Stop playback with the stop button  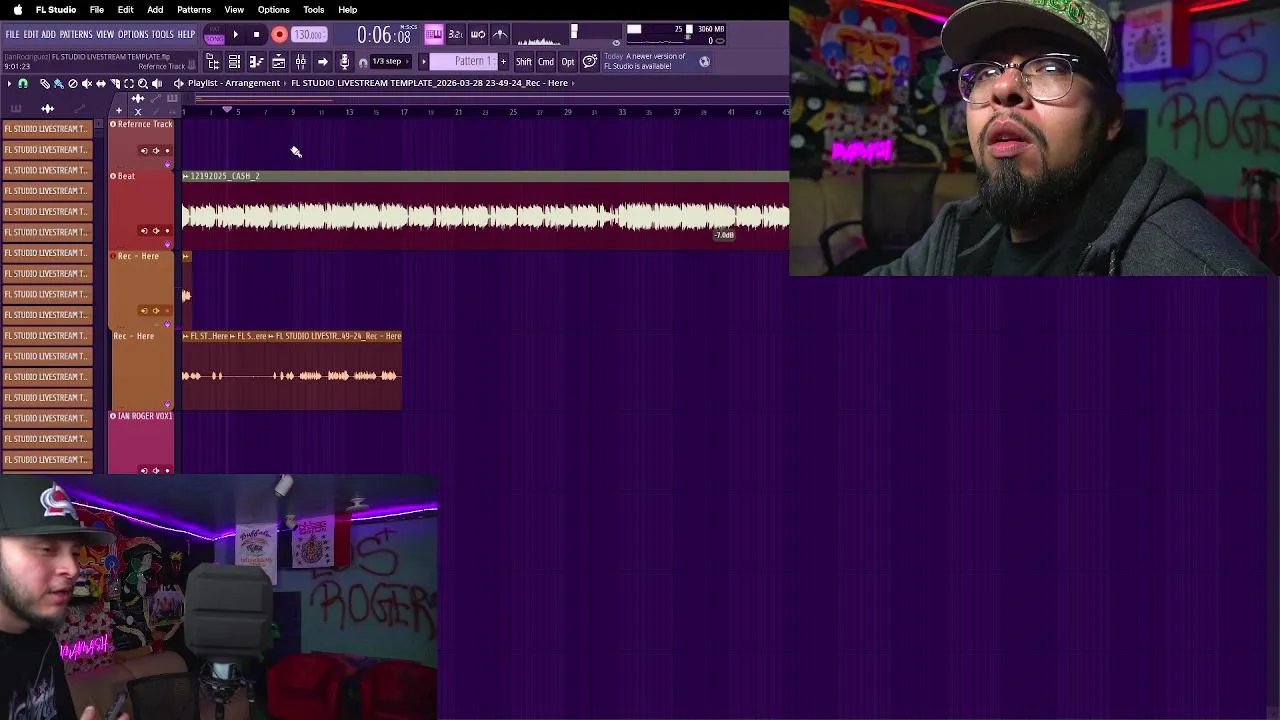click(x=256, y=35)
